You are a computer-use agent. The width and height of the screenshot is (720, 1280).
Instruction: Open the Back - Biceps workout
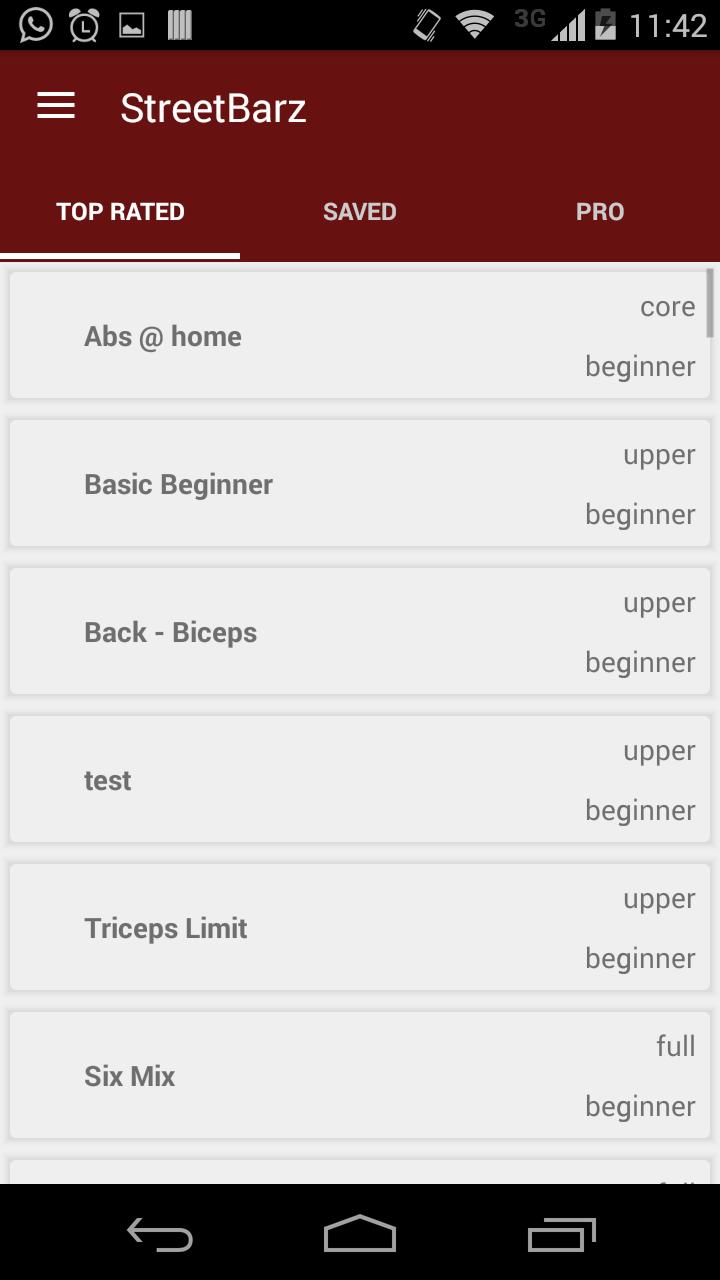click(x=360, y=632)
